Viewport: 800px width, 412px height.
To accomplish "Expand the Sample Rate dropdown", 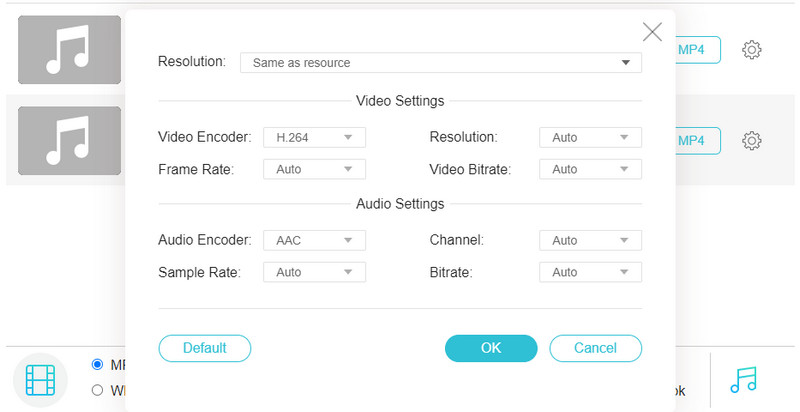I will pos(314,272).
